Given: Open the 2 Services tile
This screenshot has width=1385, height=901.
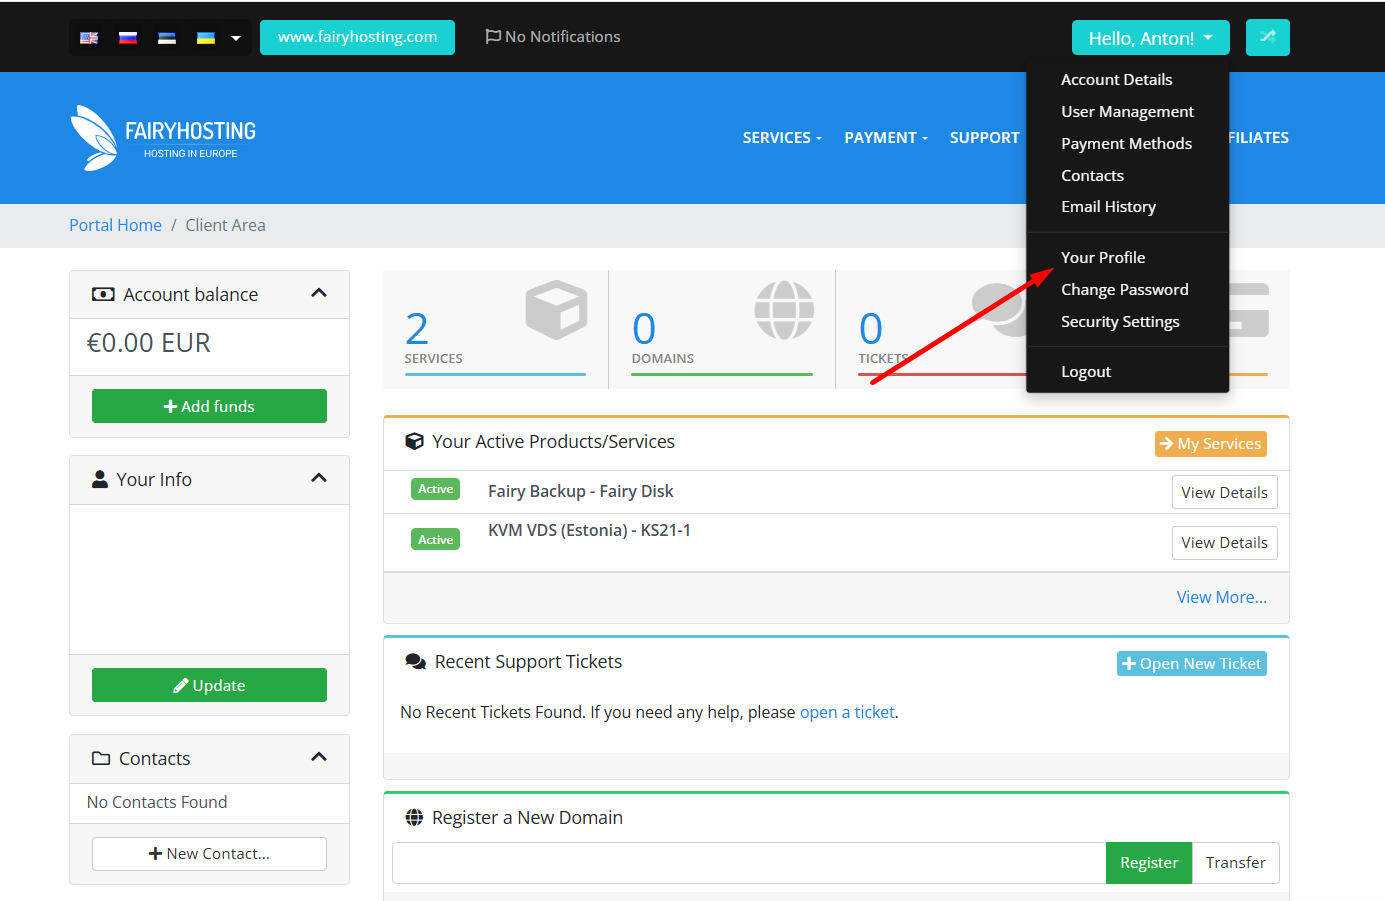Looking at the screenshot, I should (x=495, y=329).
